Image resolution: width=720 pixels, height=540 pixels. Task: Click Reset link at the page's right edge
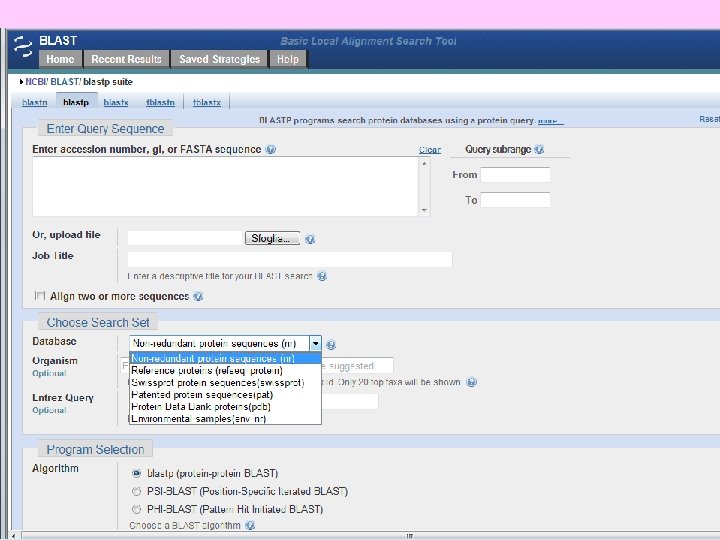point(709,119)
